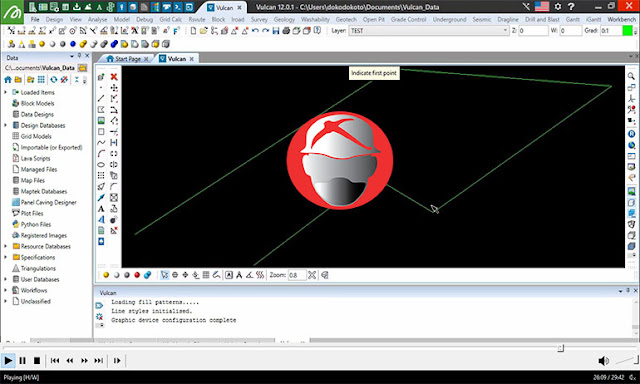Toggle the four-arrow diamond snap button

[185, 275]
